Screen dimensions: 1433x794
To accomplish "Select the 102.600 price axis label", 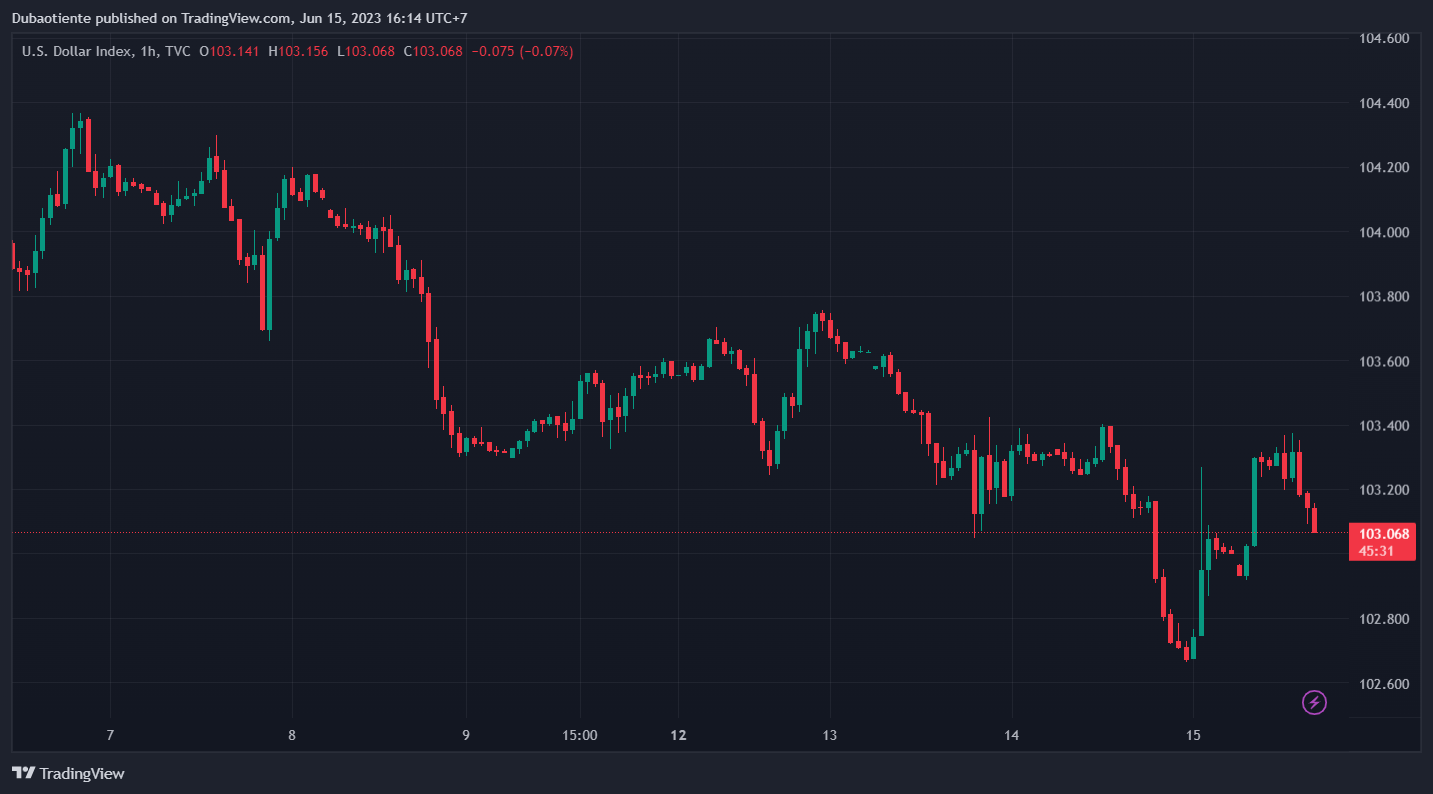I will [x=1384, y=684].
